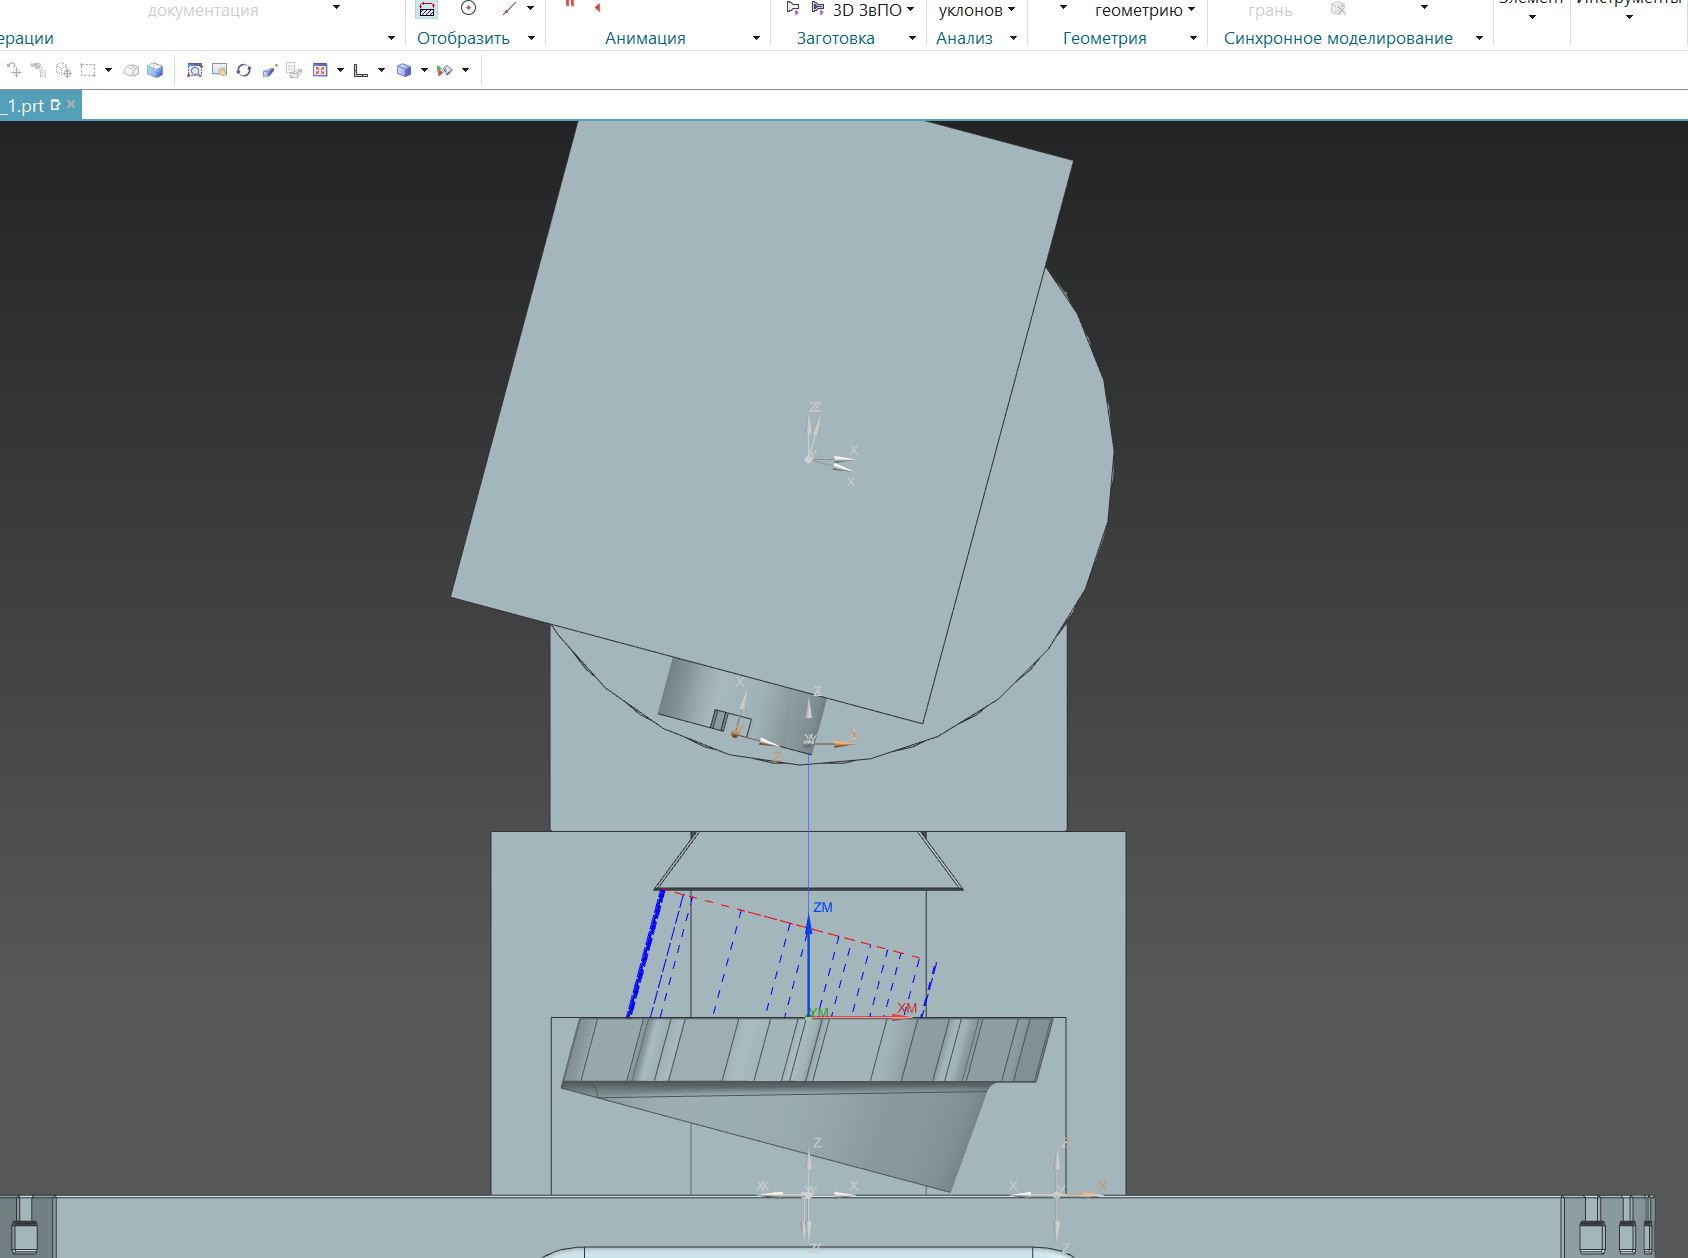Expand the Анимация group dropdown
The height and width of the screenshot is (1258, 1688).
(756, 38)
